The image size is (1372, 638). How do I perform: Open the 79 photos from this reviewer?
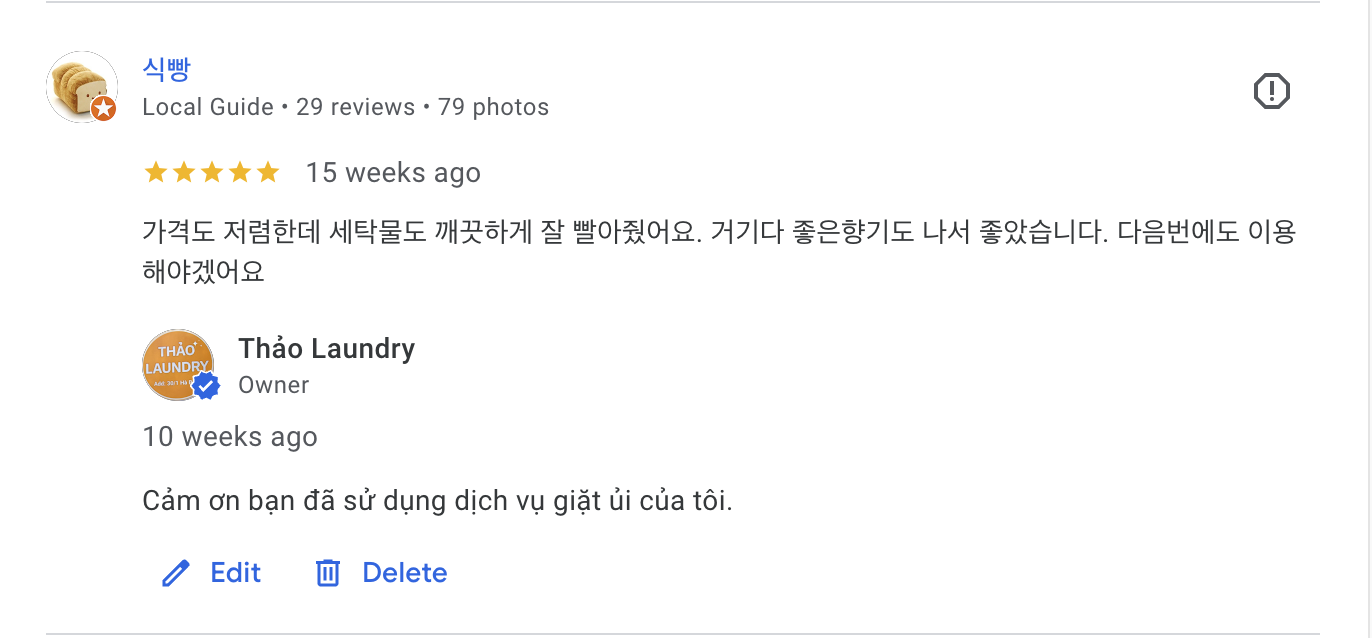pos(494,107)
